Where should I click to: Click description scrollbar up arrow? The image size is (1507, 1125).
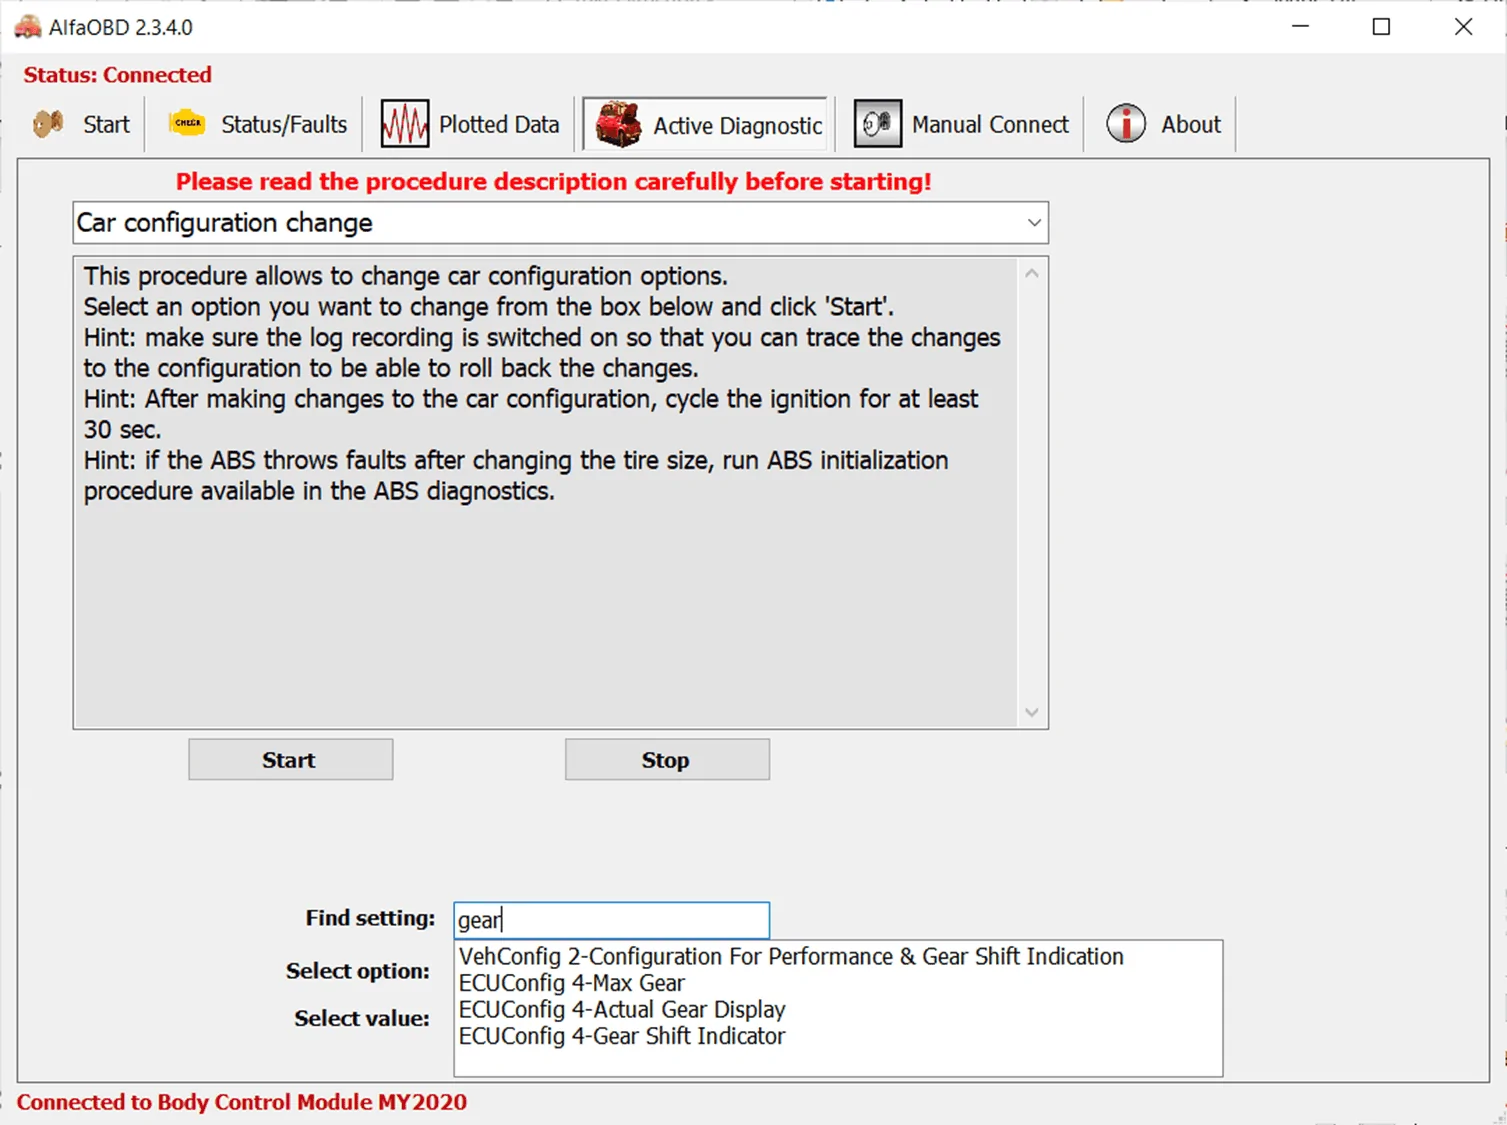click(1032, 273)
